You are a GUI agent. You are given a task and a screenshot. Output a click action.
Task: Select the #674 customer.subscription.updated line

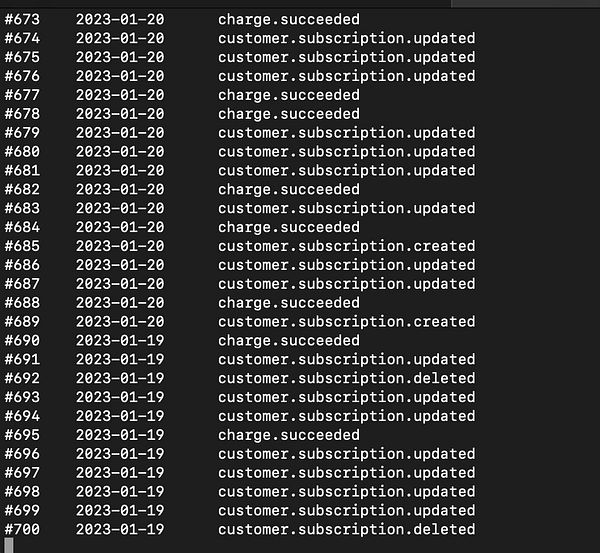[x=240, y=38]
